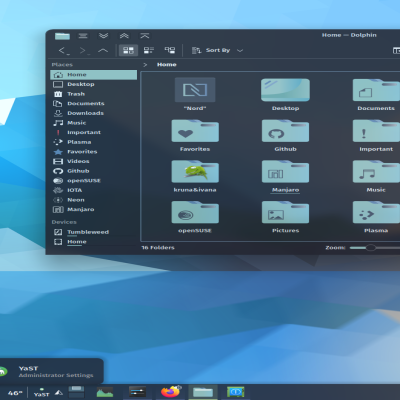This screenshot has height=400, width=400.
Task: Open the system monitor graph in taskbar
Action: [x=105, y=392]
